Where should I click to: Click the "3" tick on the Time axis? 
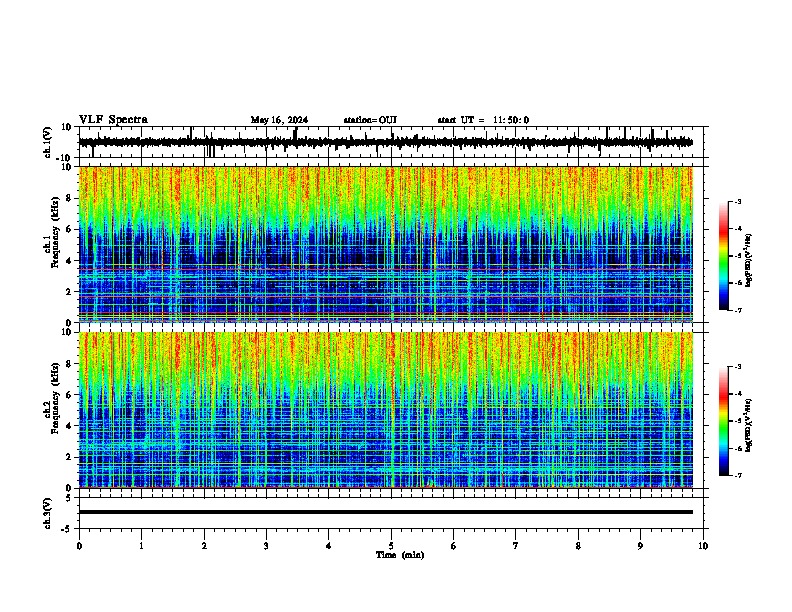coord(266,546)
